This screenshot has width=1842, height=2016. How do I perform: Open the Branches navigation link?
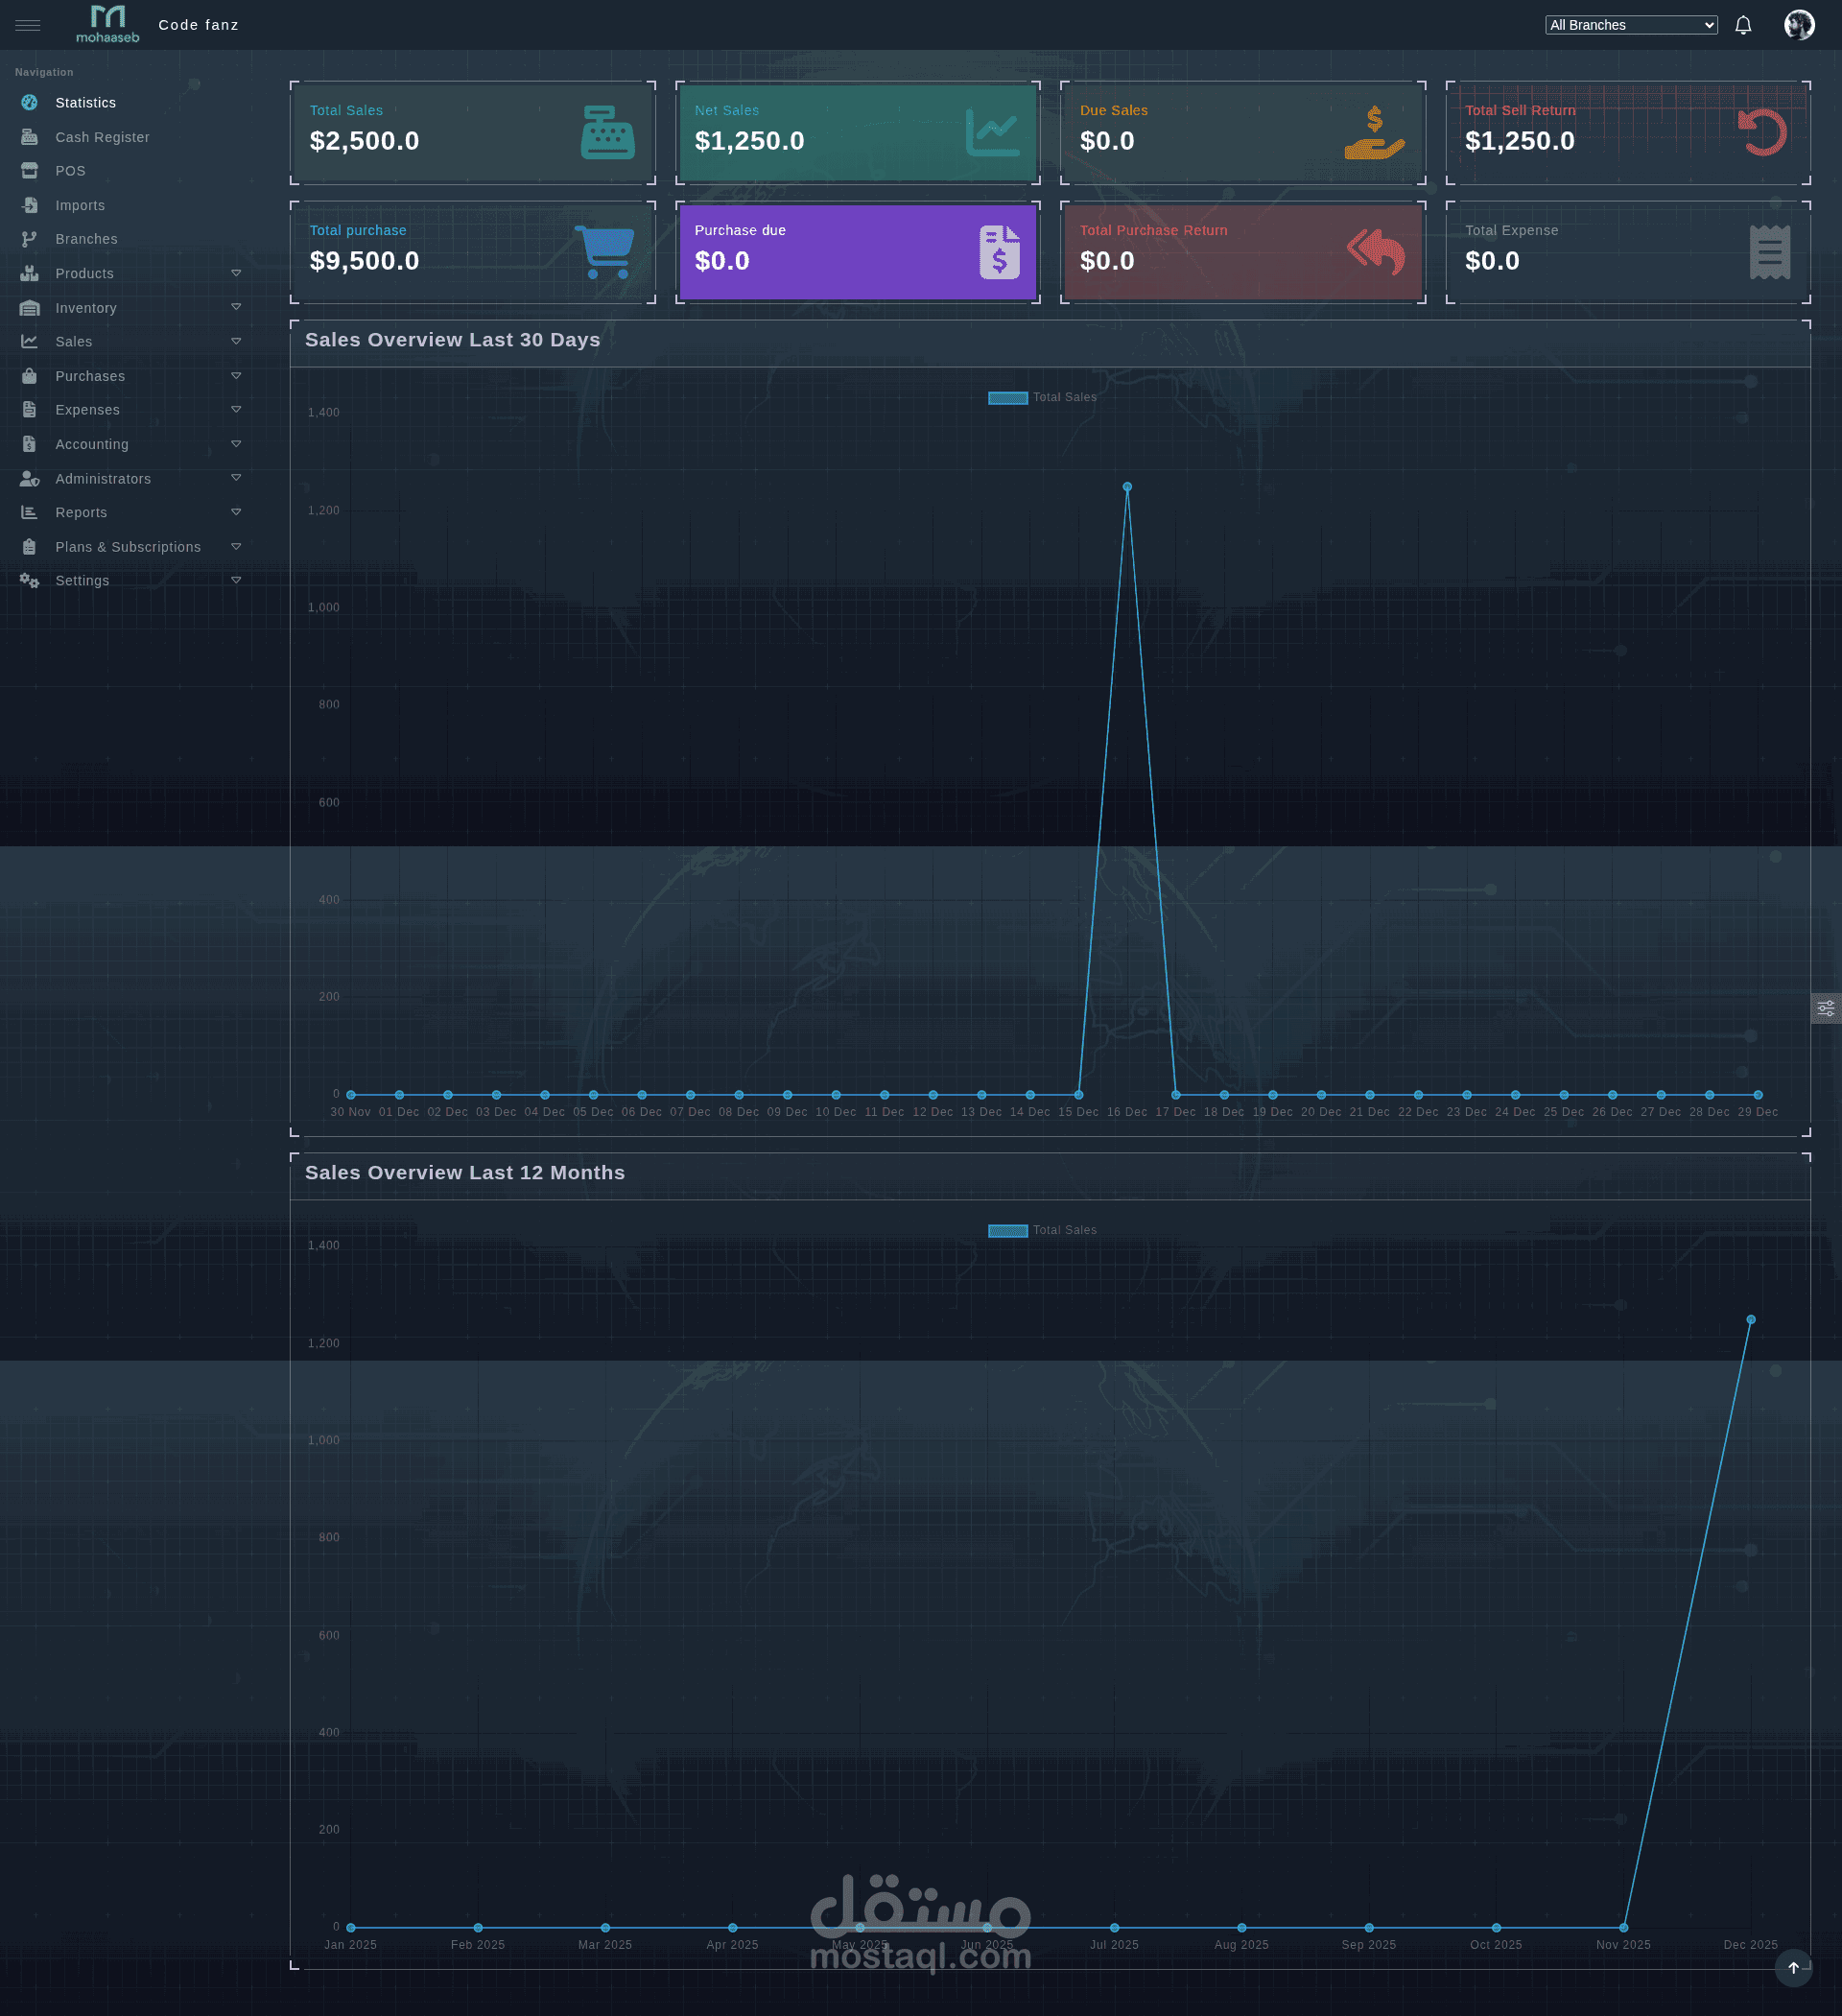point(86,240)
